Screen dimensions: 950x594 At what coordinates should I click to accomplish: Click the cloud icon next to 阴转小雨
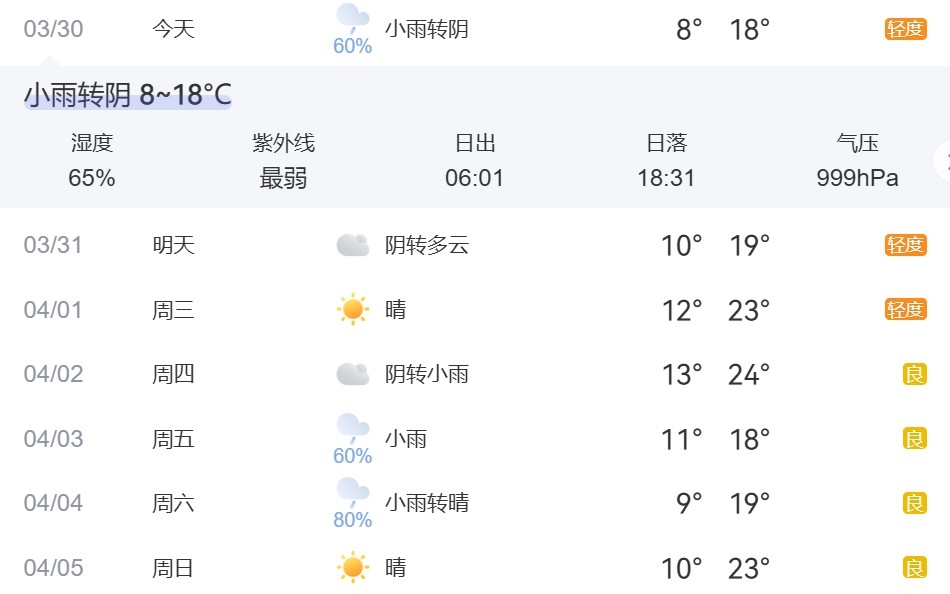click(x=351, y=373)
